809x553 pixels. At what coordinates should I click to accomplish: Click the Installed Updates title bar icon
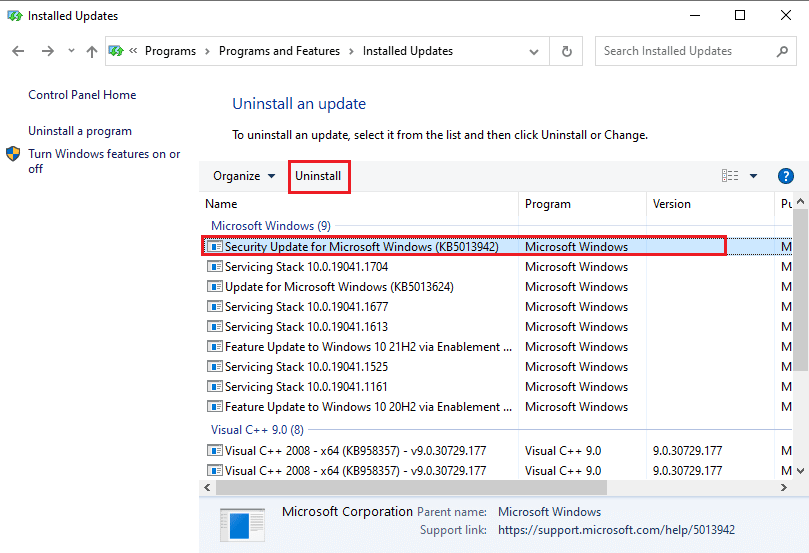14,16
